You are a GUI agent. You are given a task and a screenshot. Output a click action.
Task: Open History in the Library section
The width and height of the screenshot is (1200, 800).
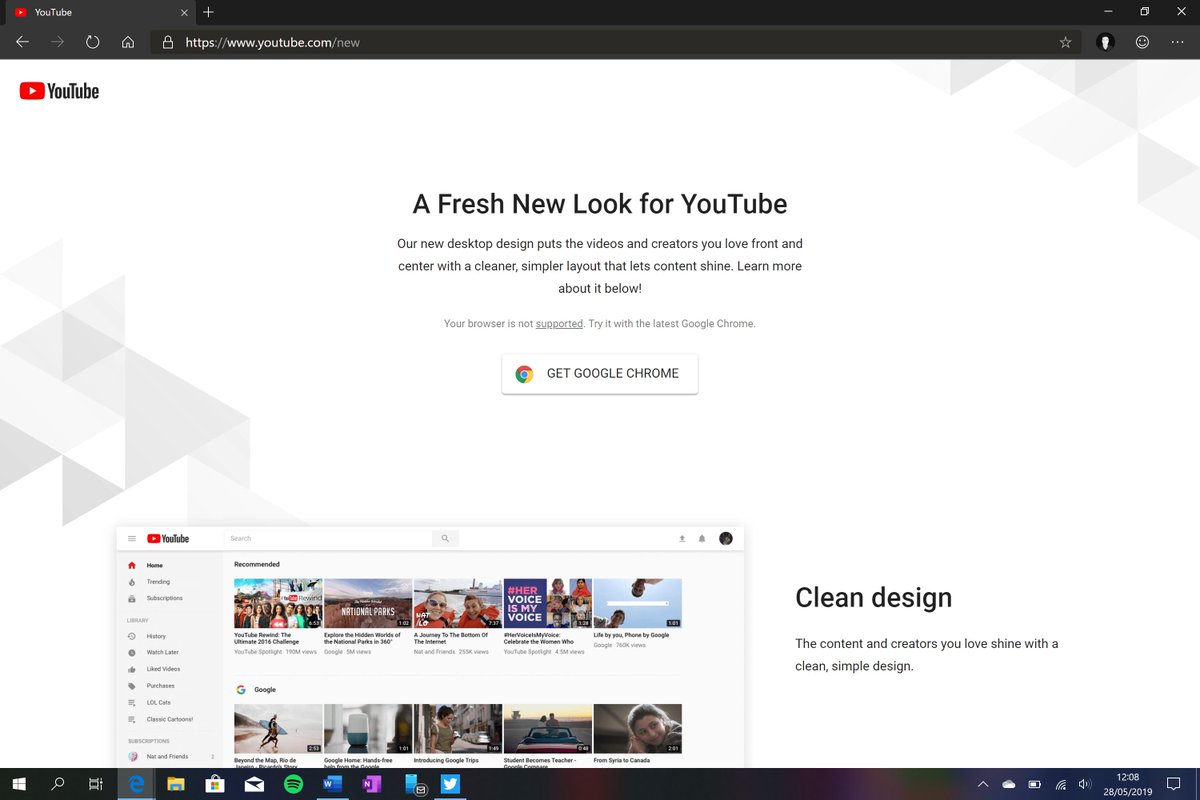pos(156,636)
